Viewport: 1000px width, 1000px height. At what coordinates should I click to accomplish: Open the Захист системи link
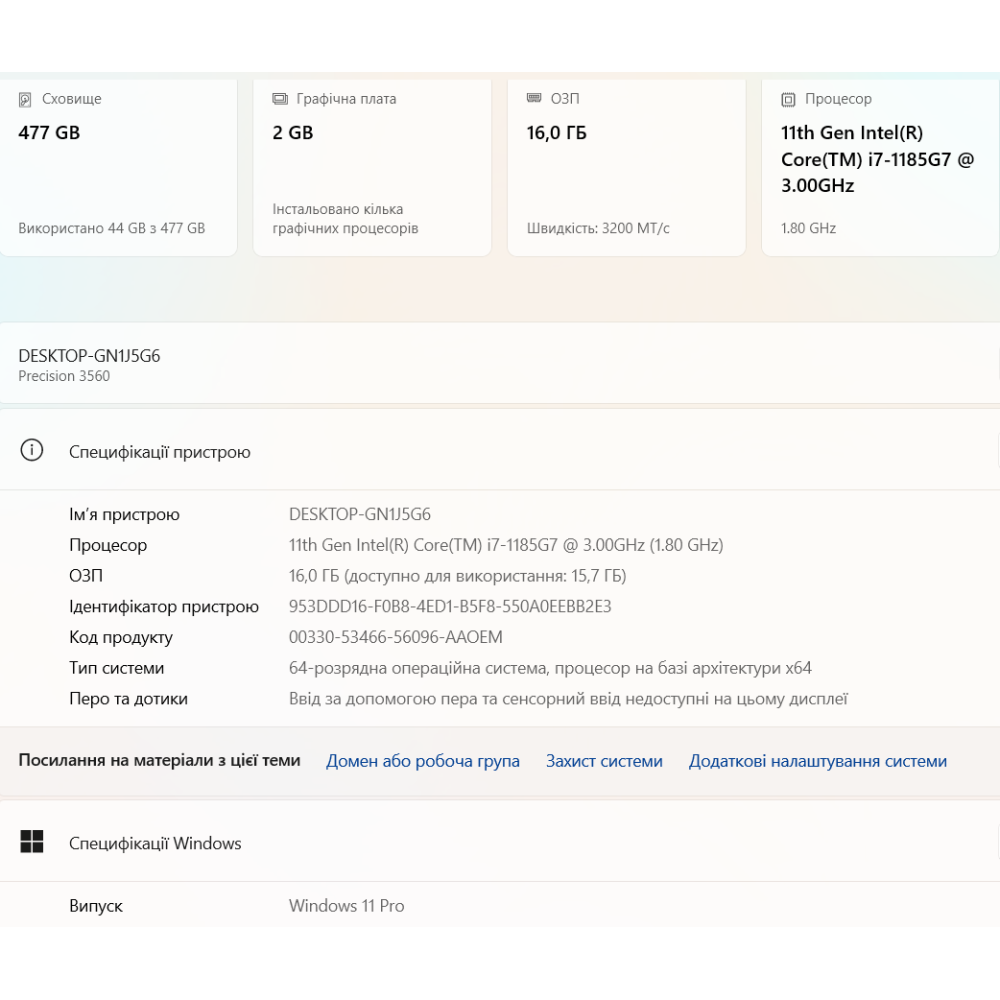click(x=604, y=761)
